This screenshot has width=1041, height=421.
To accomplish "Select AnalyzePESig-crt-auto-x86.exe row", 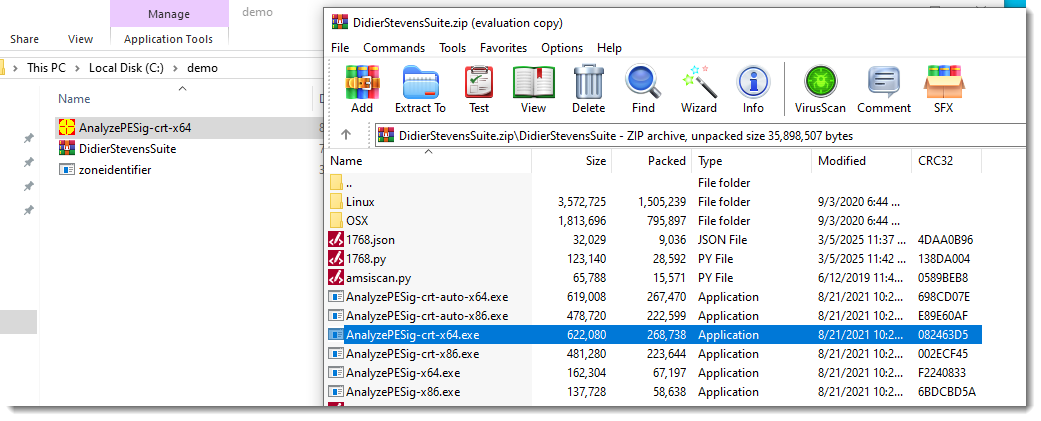I will point(655,316).
